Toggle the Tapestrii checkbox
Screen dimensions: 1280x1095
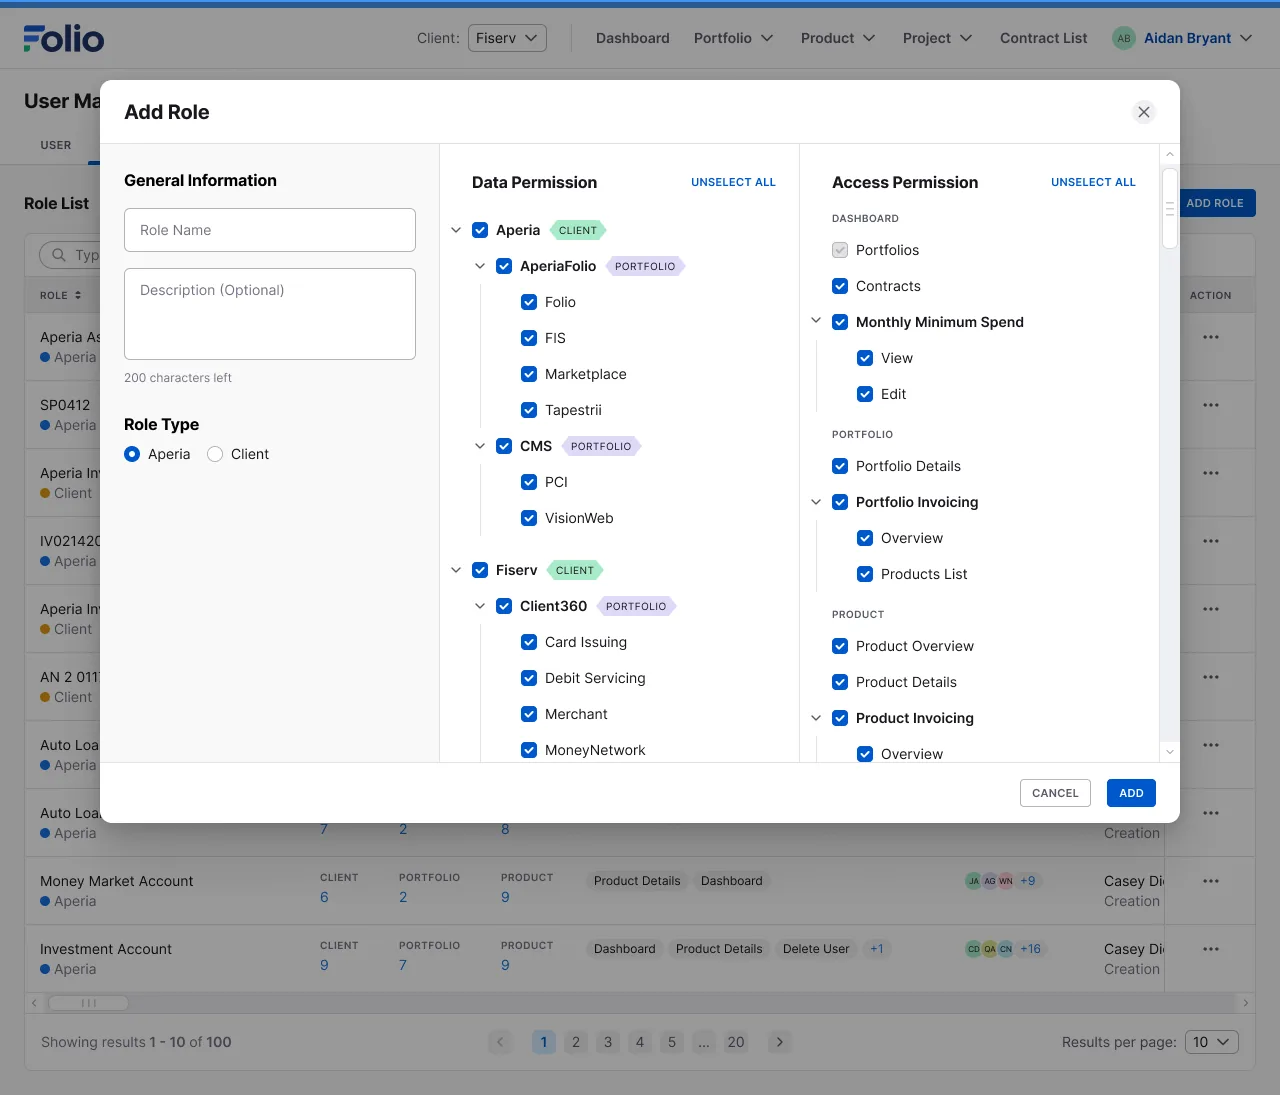coord(529,410)
